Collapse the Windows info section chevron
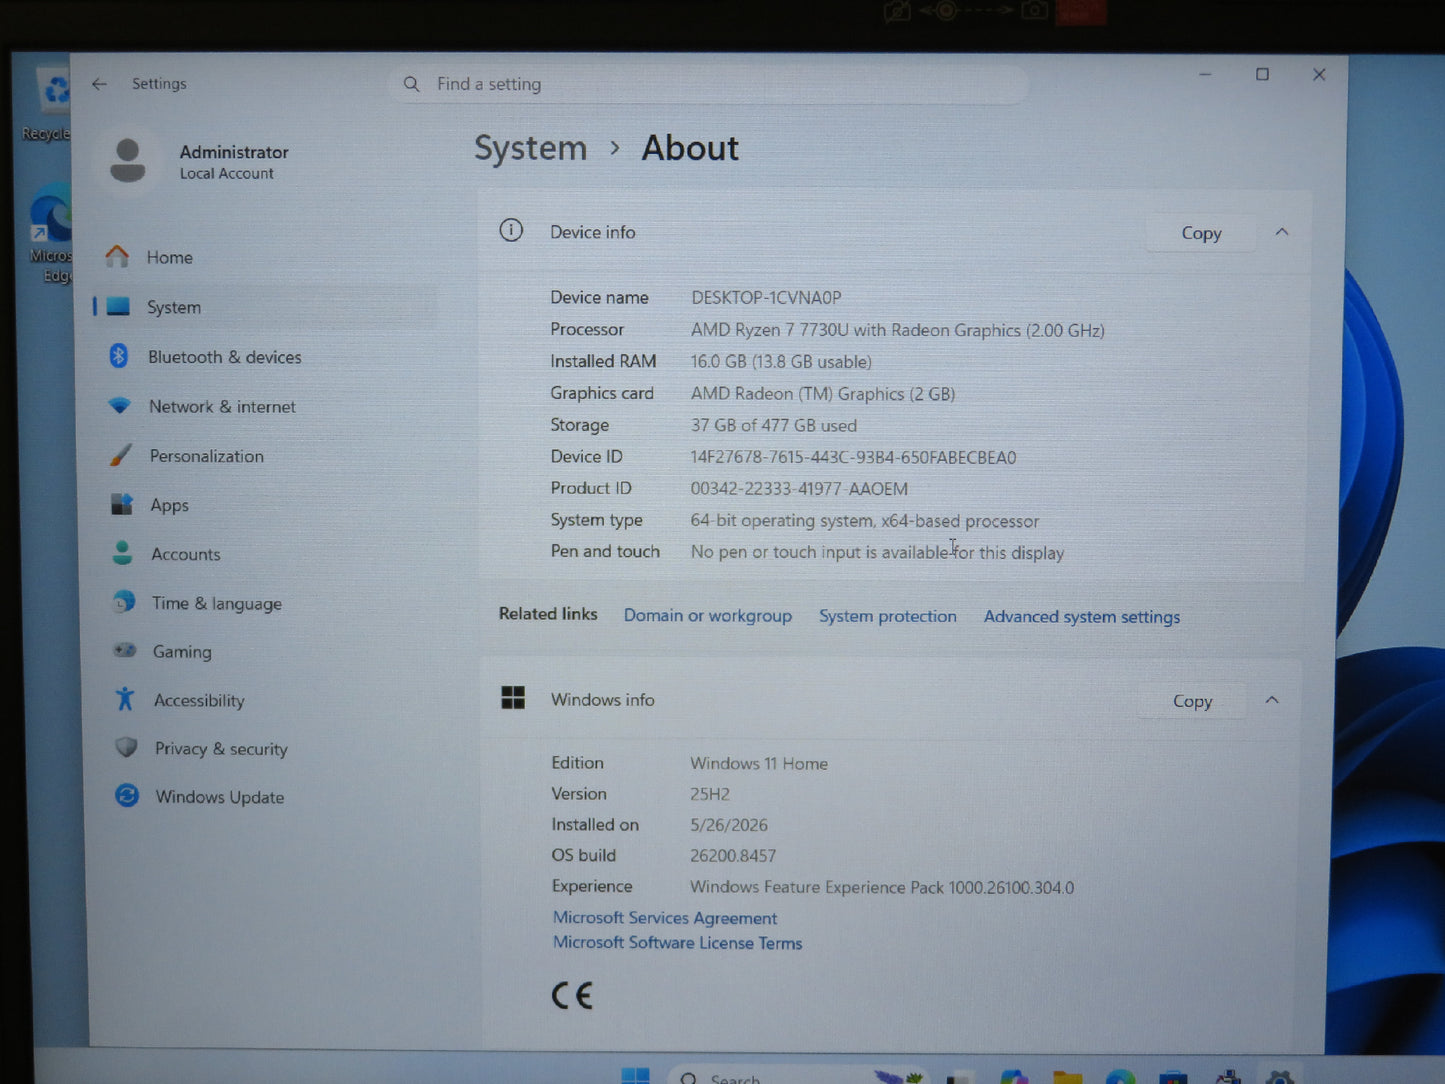 [1272, 700]
